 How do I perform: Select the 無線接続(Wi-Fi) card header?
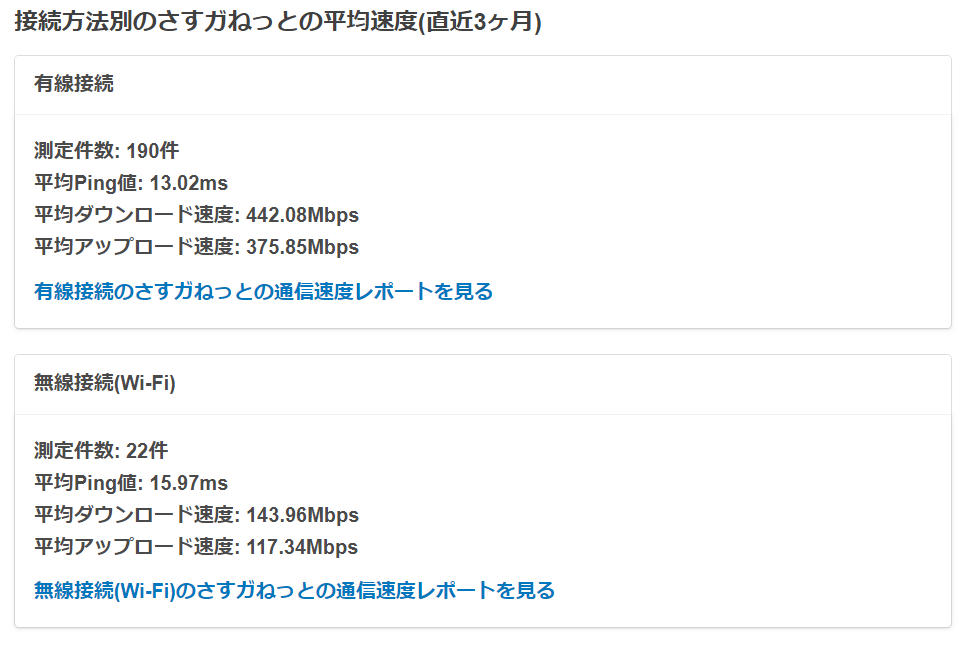pos(105,383)
